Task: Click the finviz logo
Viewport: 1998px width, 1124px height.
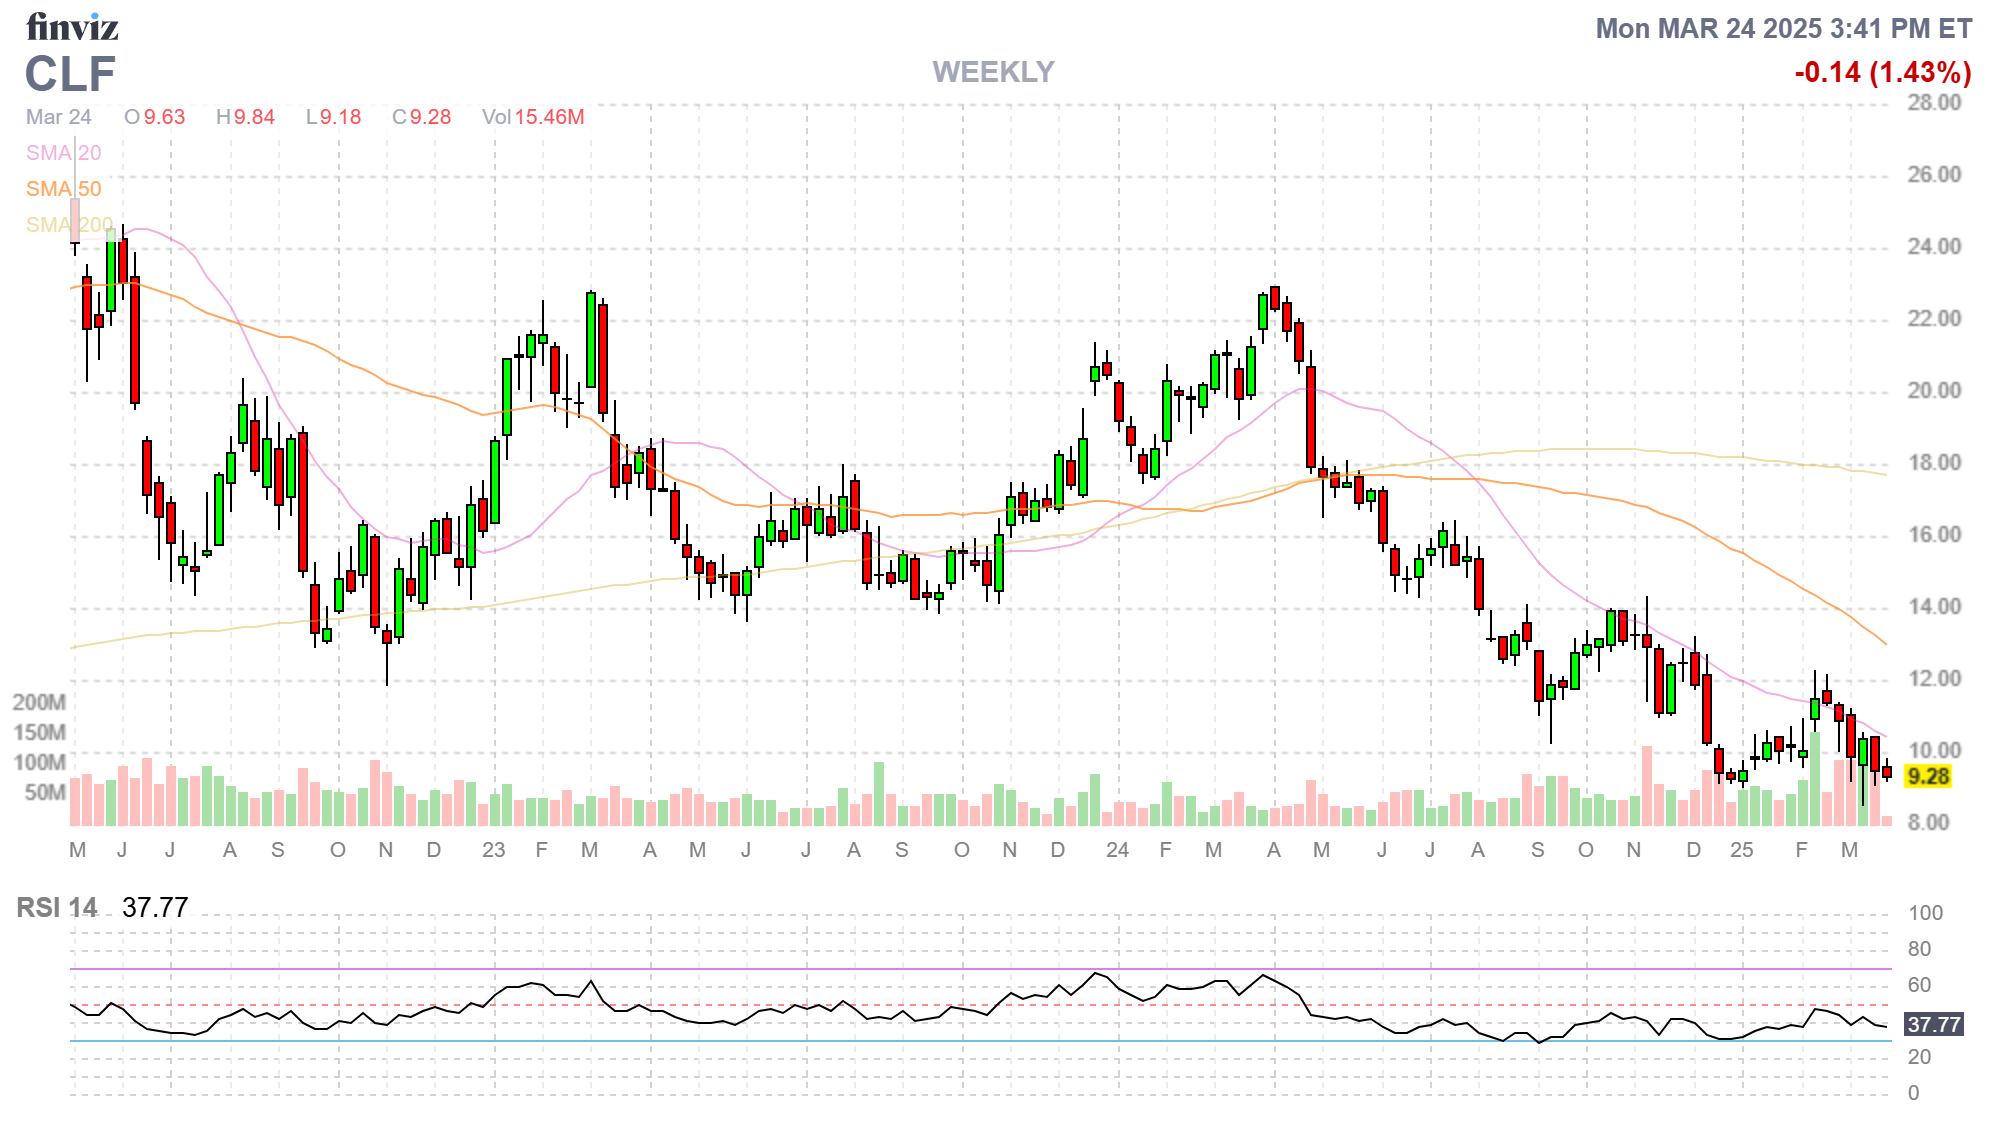Action: 72,27
